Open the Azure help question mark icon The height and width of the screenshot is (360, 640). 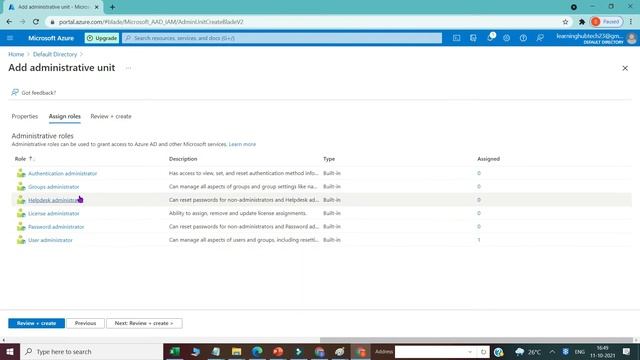click(523, 38)
